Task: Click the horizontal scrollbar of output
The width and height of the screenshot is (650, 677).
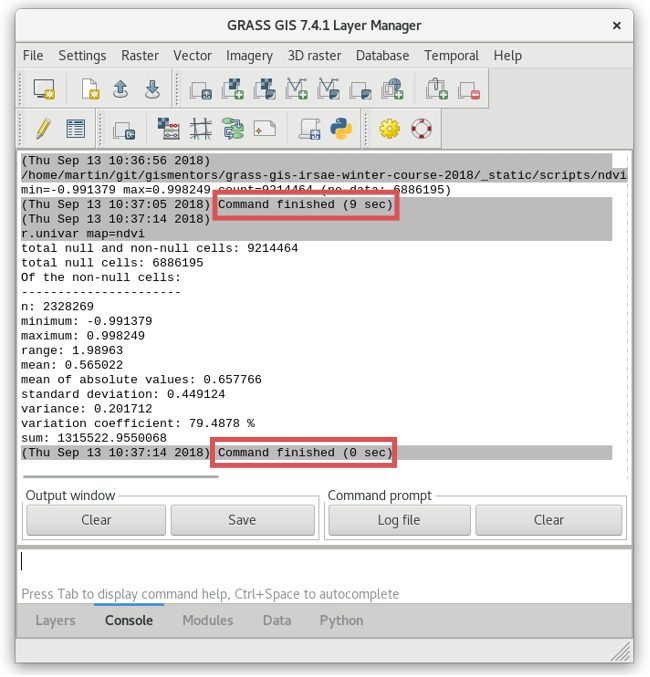Action: pos(121,477)
